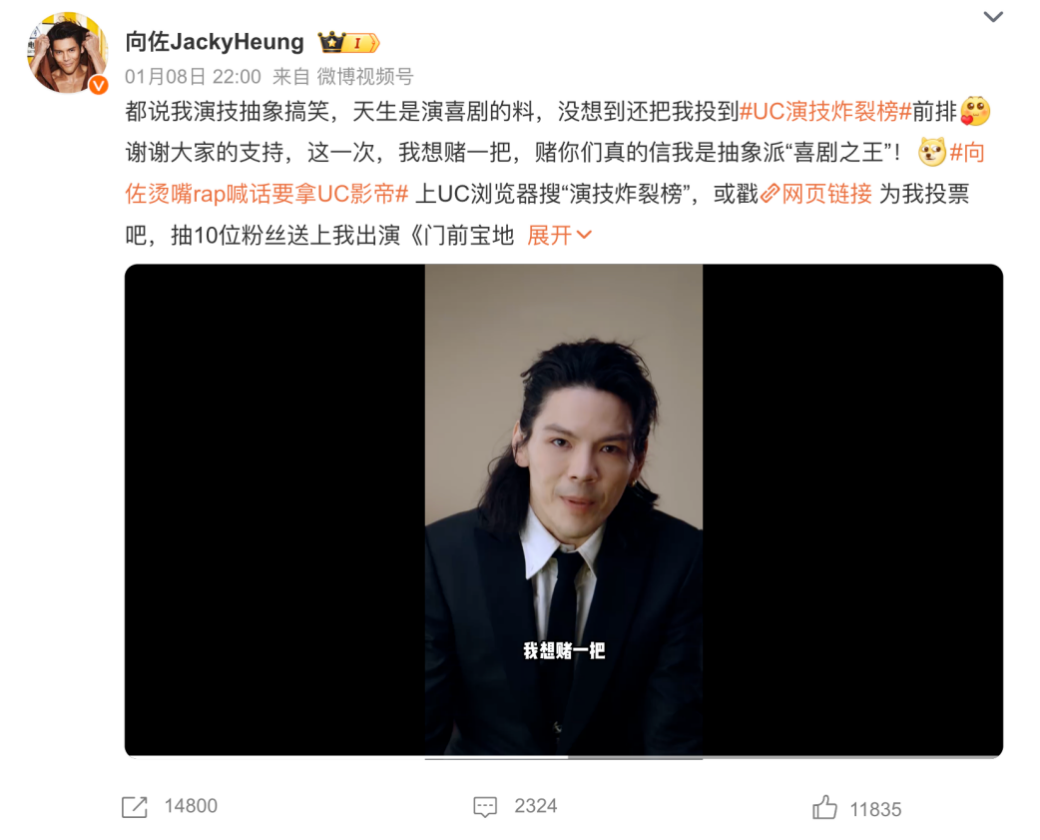Expand the full post text with 展开
Viewport: 1040px width, 840px height.
tap(549, 235)
